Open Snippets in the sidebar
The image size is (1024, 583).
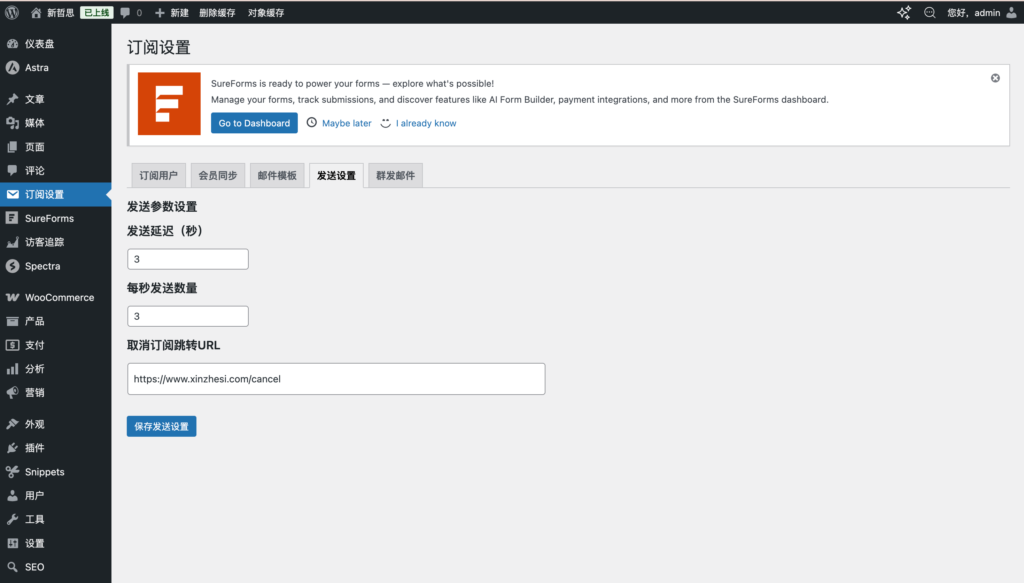click(44, 472)
